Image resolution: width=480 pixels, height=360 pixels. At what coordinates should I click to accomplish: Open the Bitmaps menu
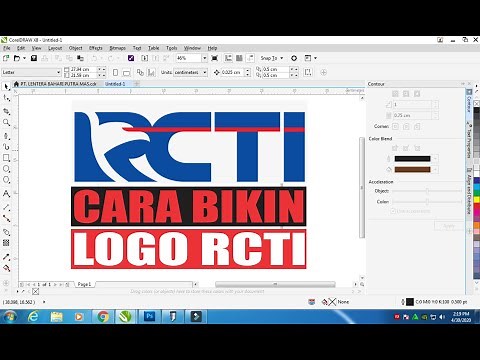pos(118,48)
